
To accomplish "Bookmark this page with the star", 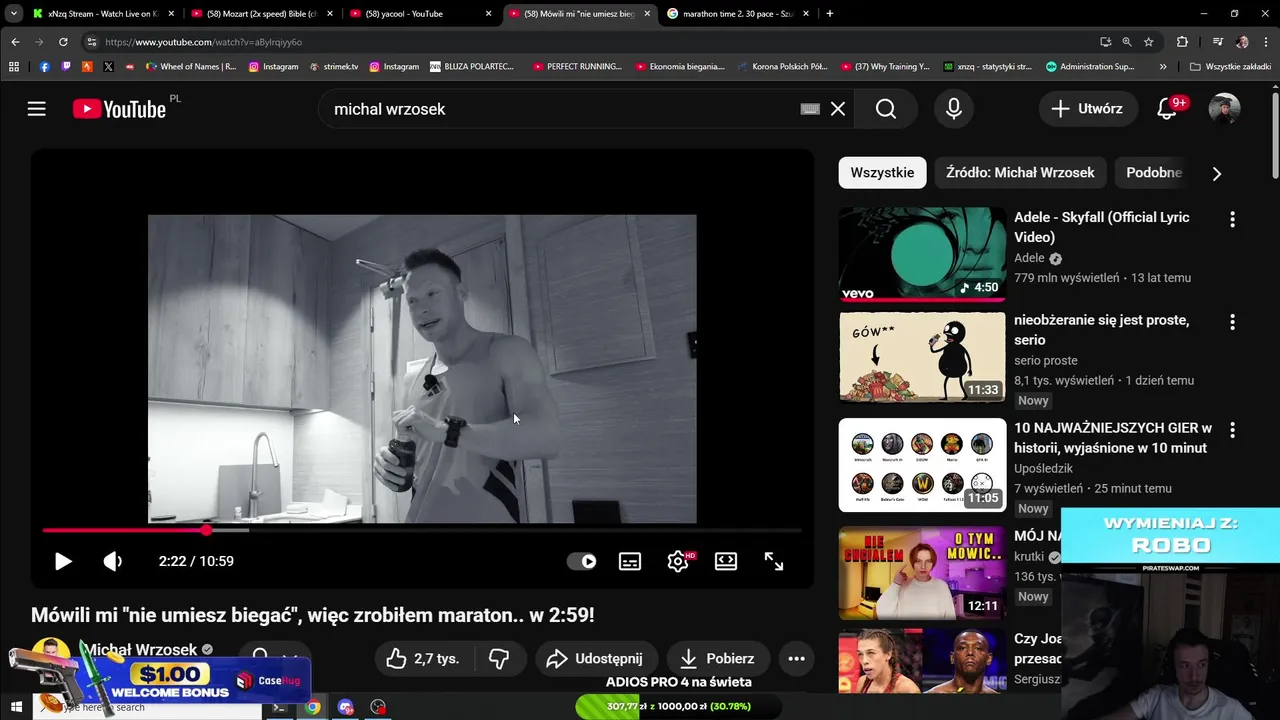I will pyautogui.click(x=1149, y=42).
